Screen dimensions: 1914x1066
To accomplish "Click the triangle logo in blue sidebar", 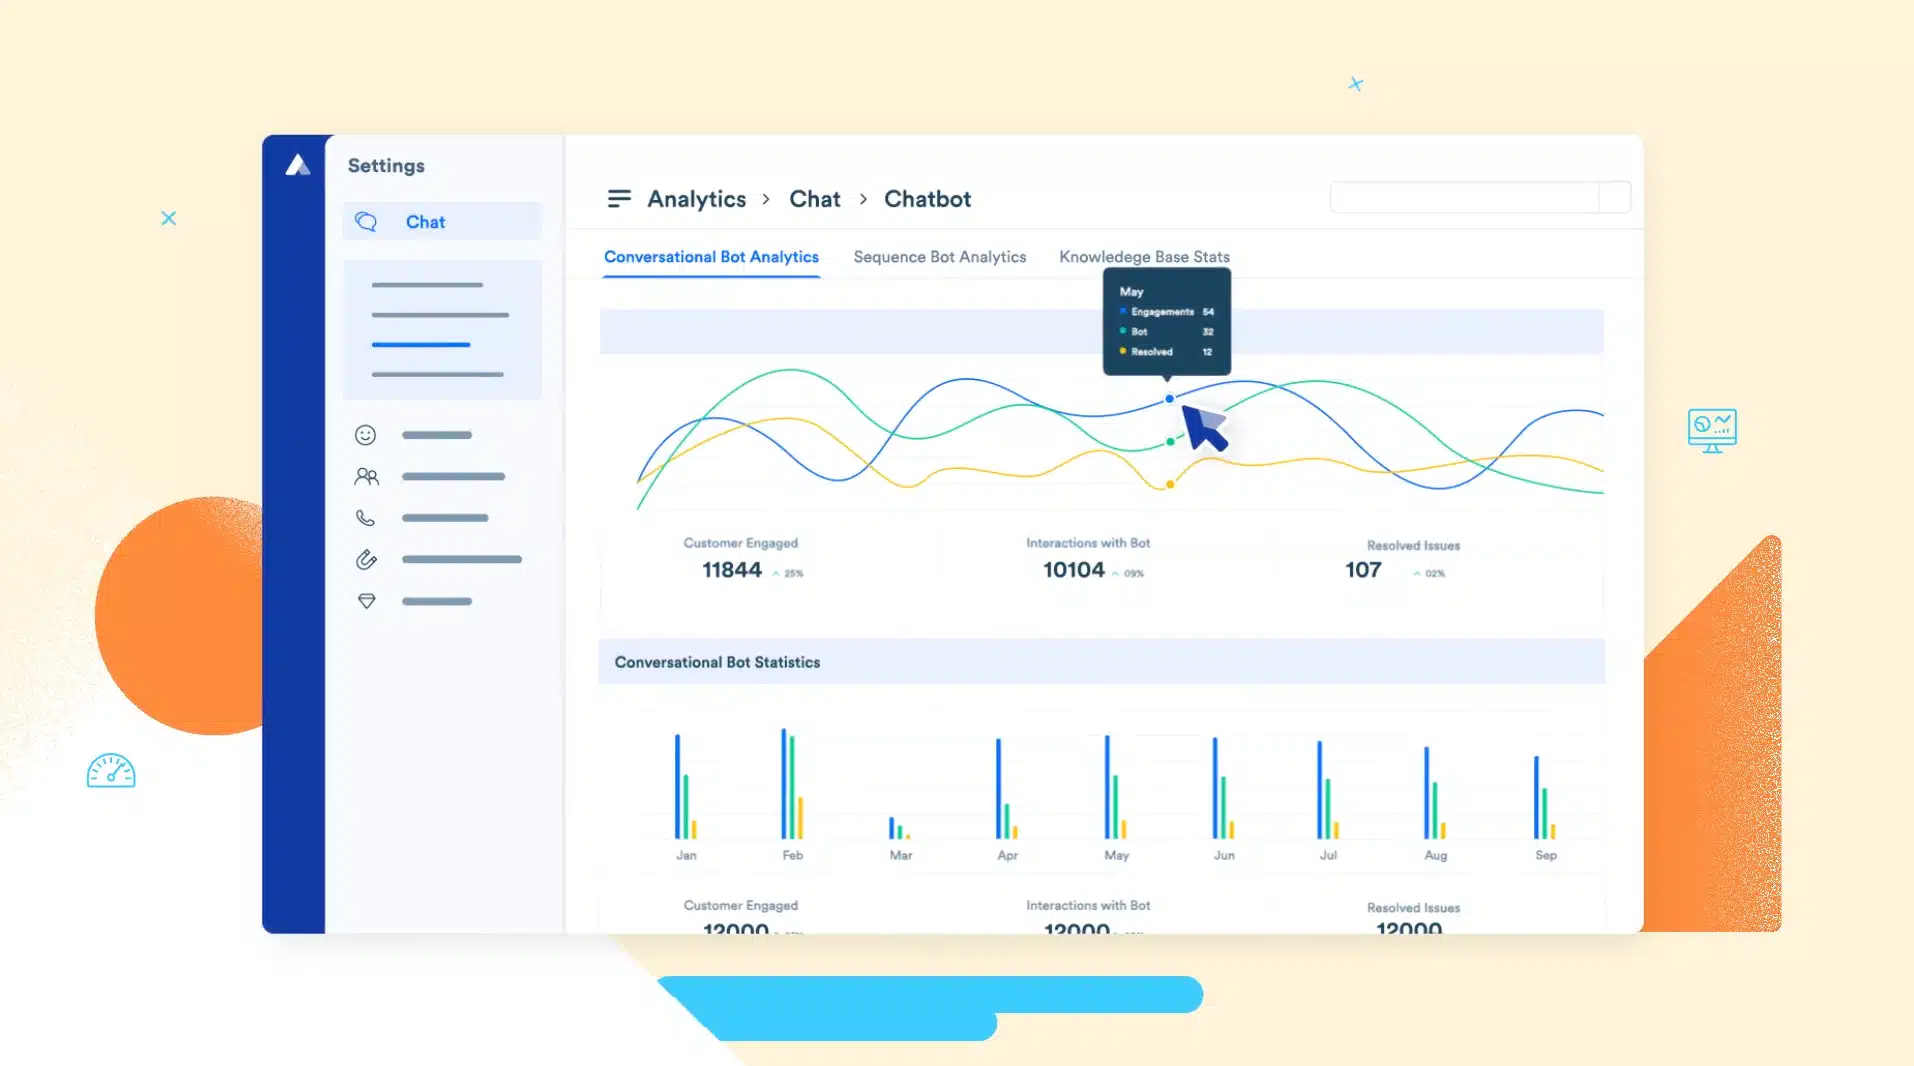I will pyautogui.click(x=297, y=165).
